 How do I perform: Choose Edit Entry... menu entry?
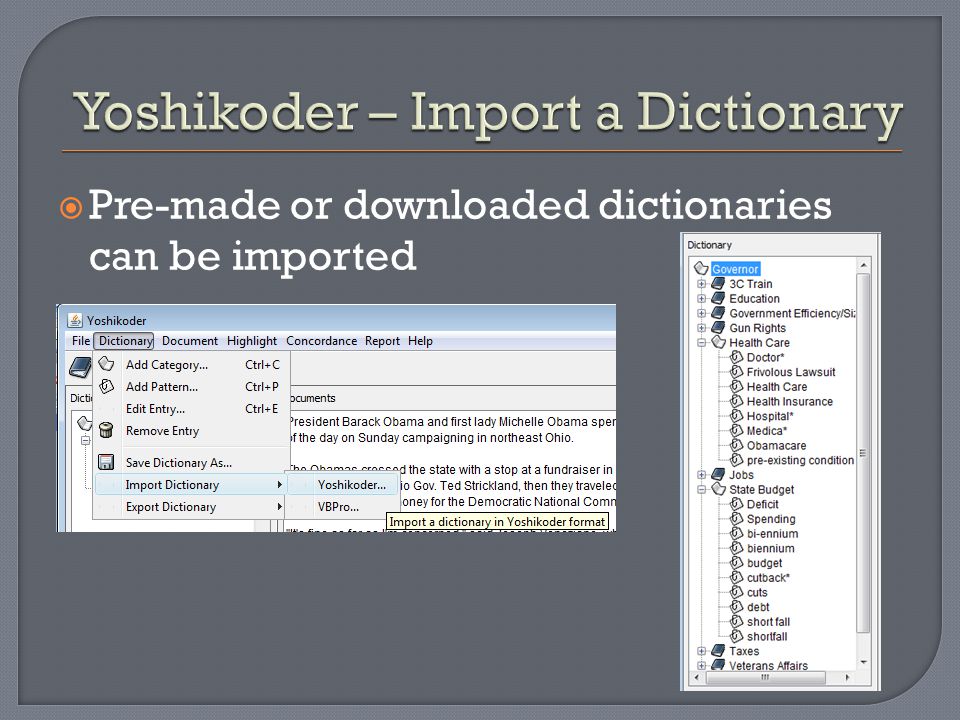(x=192, y=409)
